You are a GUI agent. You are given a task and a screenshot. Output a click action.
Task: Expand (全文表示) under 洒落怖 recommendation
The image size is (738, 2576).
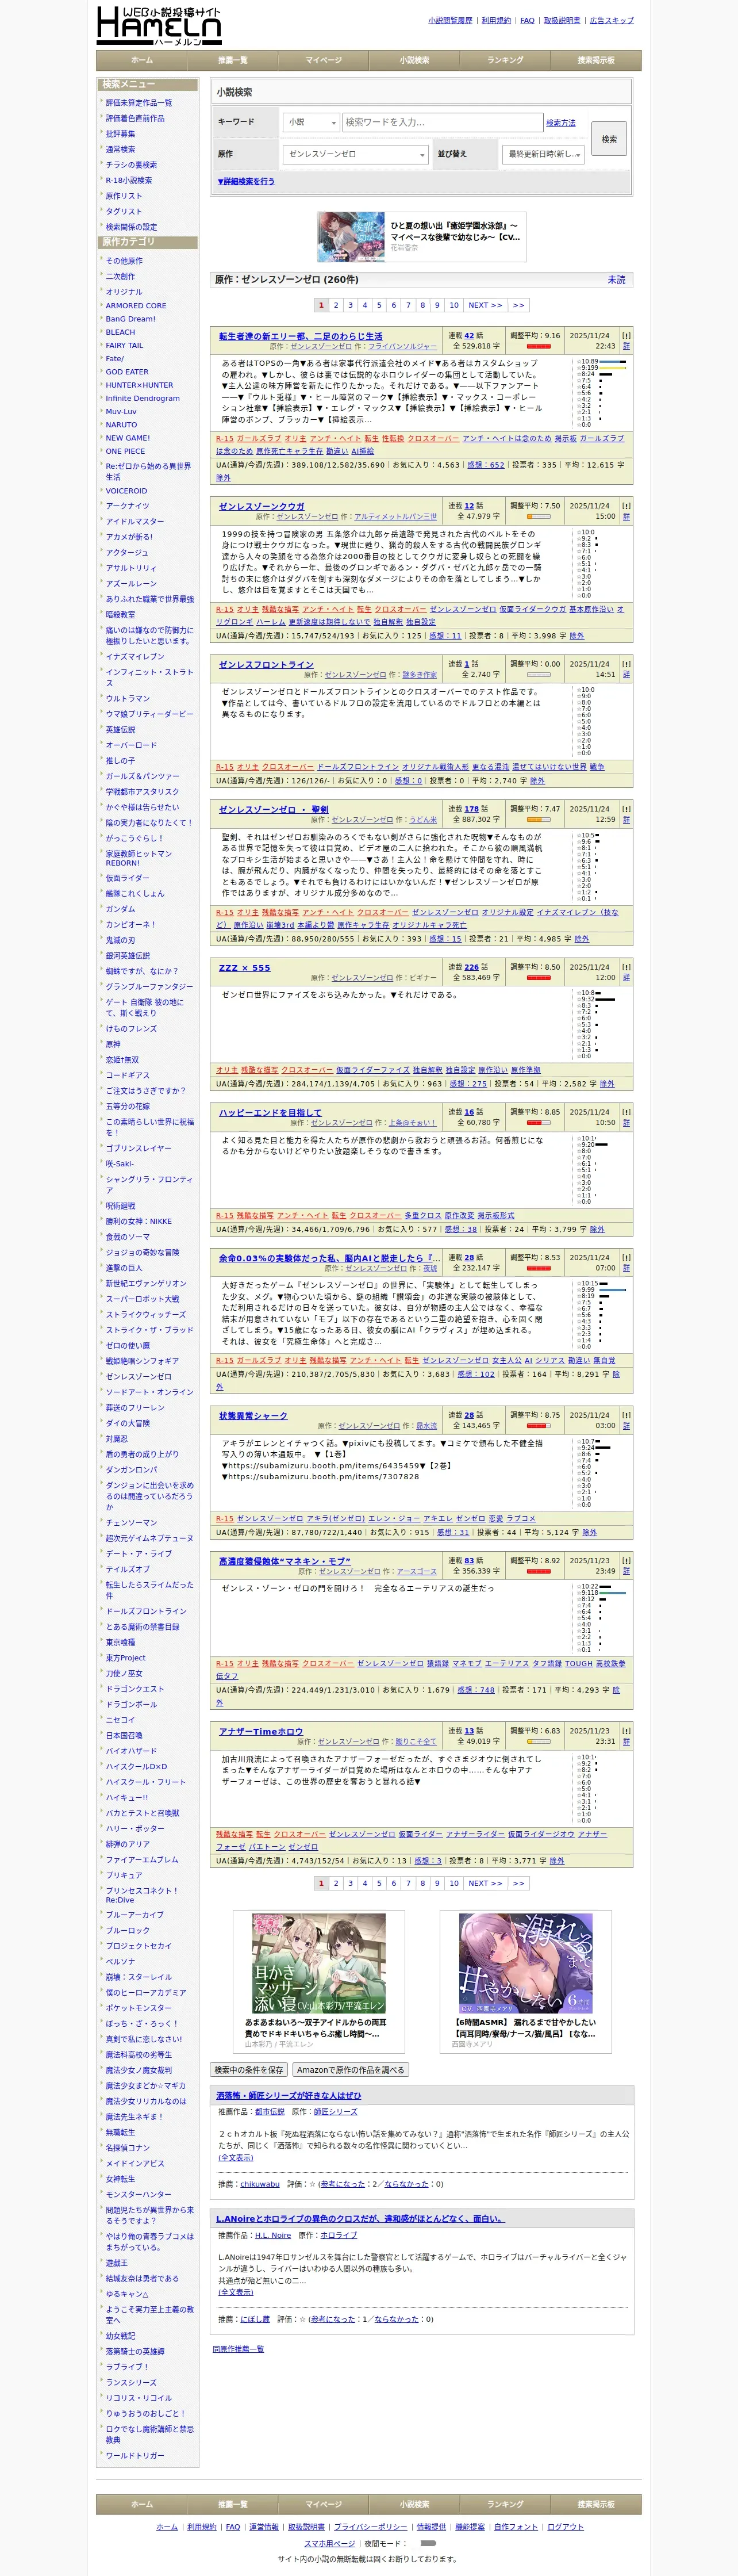pyautogui.click(x=236, y=2158)
